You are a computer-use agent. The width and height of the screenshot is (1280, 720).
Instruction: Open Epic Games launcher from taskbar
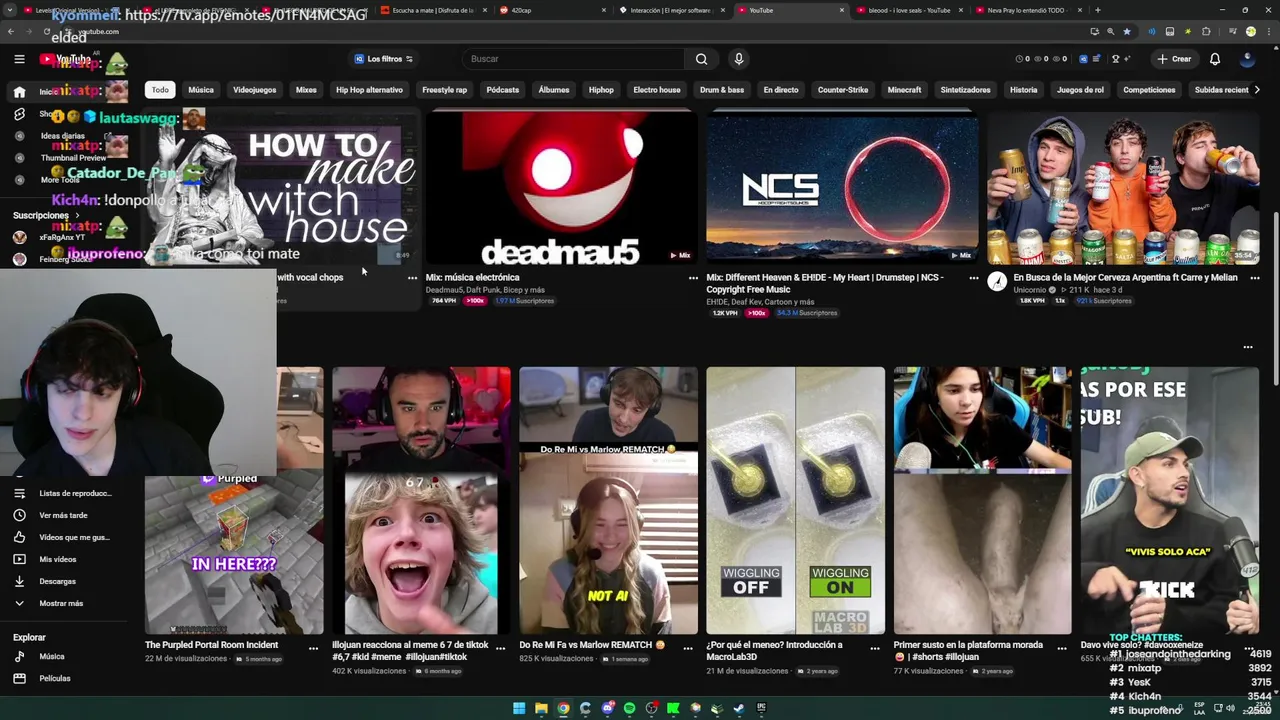(761, 708)
